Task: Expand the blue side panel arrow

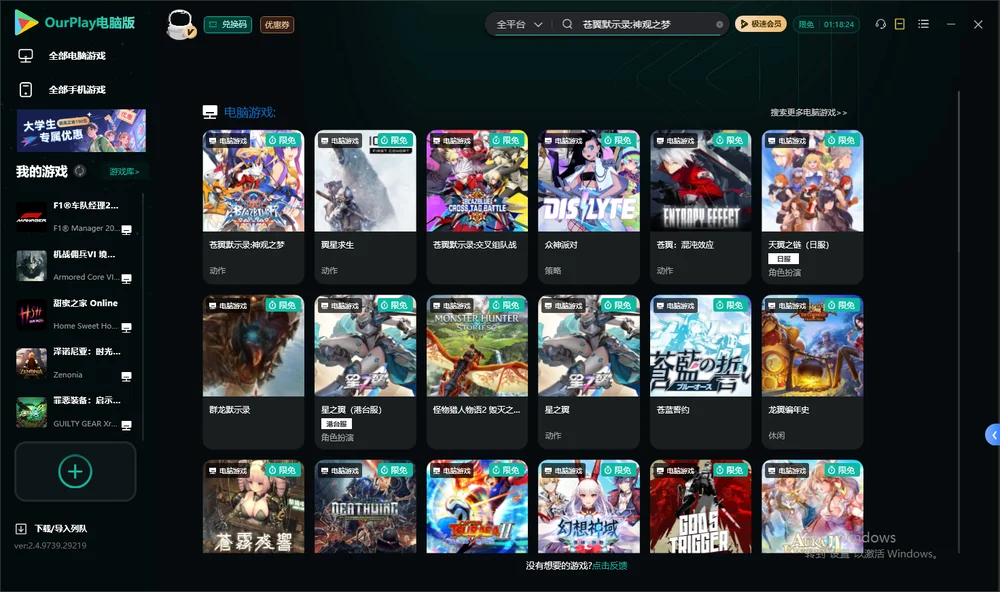Action: [x=992, y=434]
